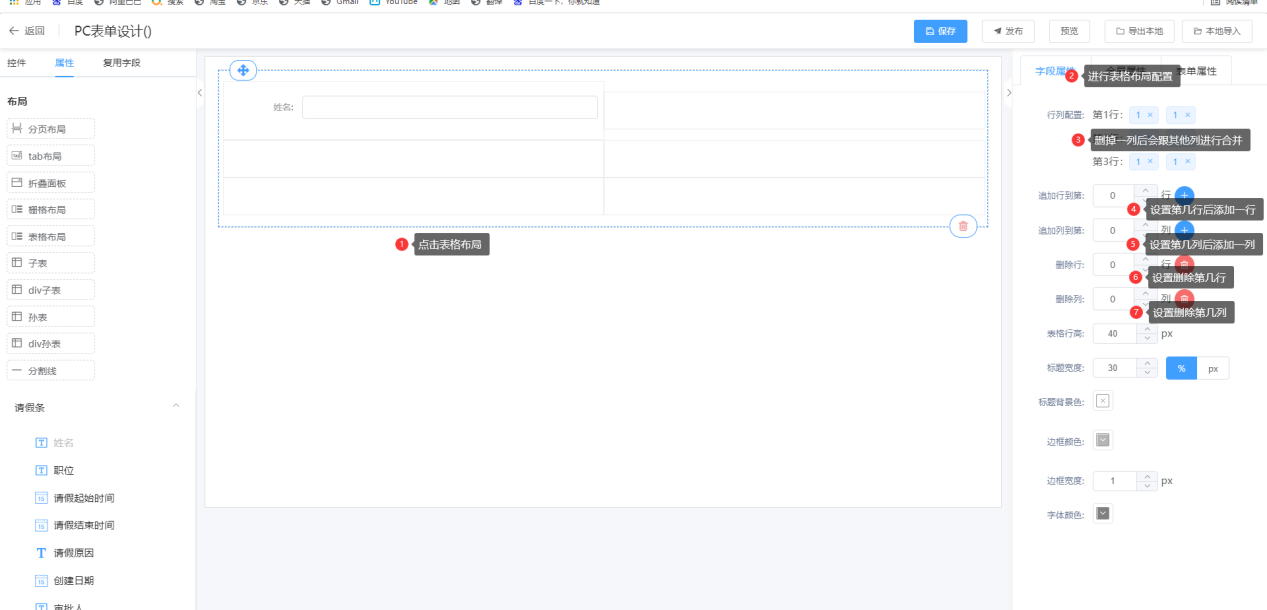Screen dimensions: 1267x610
Task: Select the 表格布局 layout control
Action: click(x=51, y=237)
